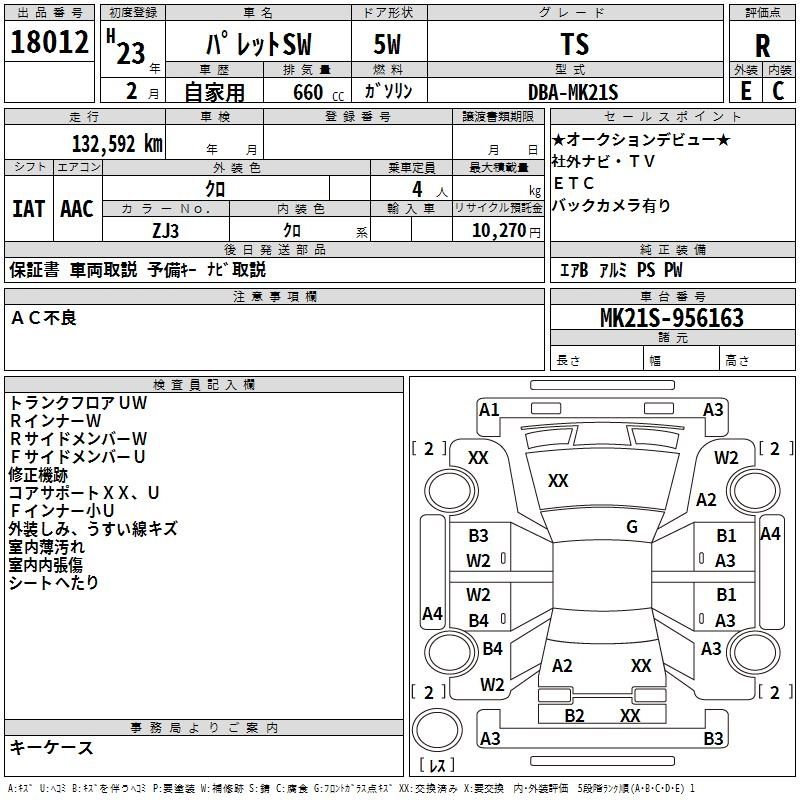Click the caution note AC不良
Image resolution: width=800 pixels, height=800 pixels.
44,318
